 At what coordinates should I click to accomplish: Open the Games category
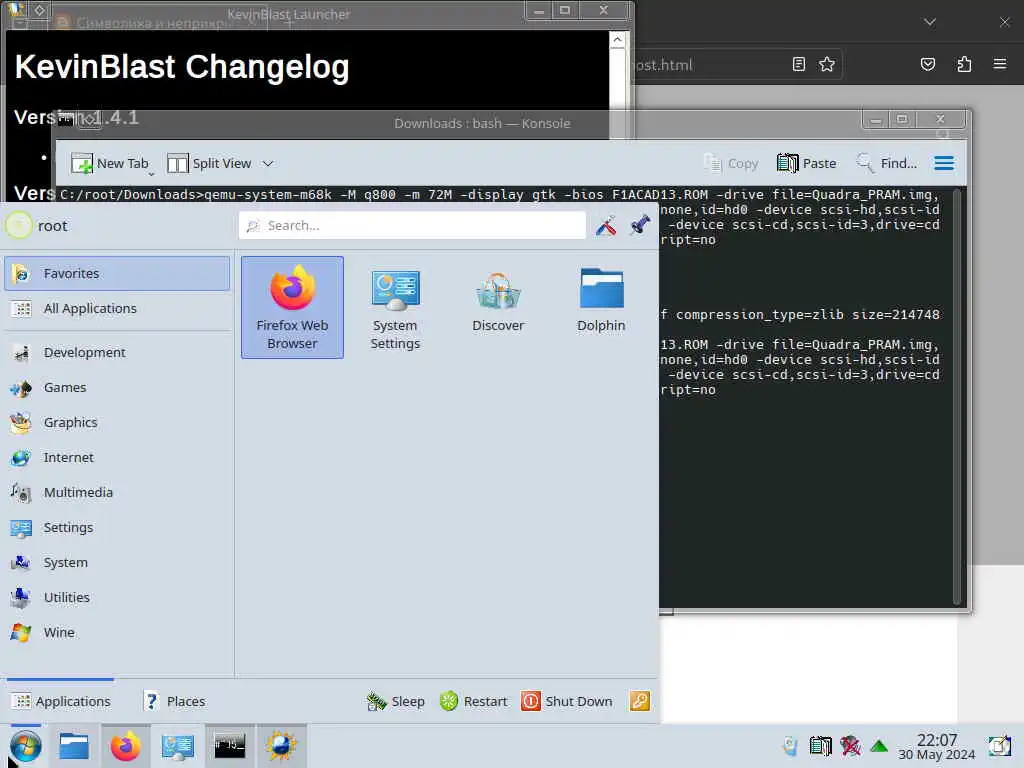pyautogui.click(x=118, y=388)
